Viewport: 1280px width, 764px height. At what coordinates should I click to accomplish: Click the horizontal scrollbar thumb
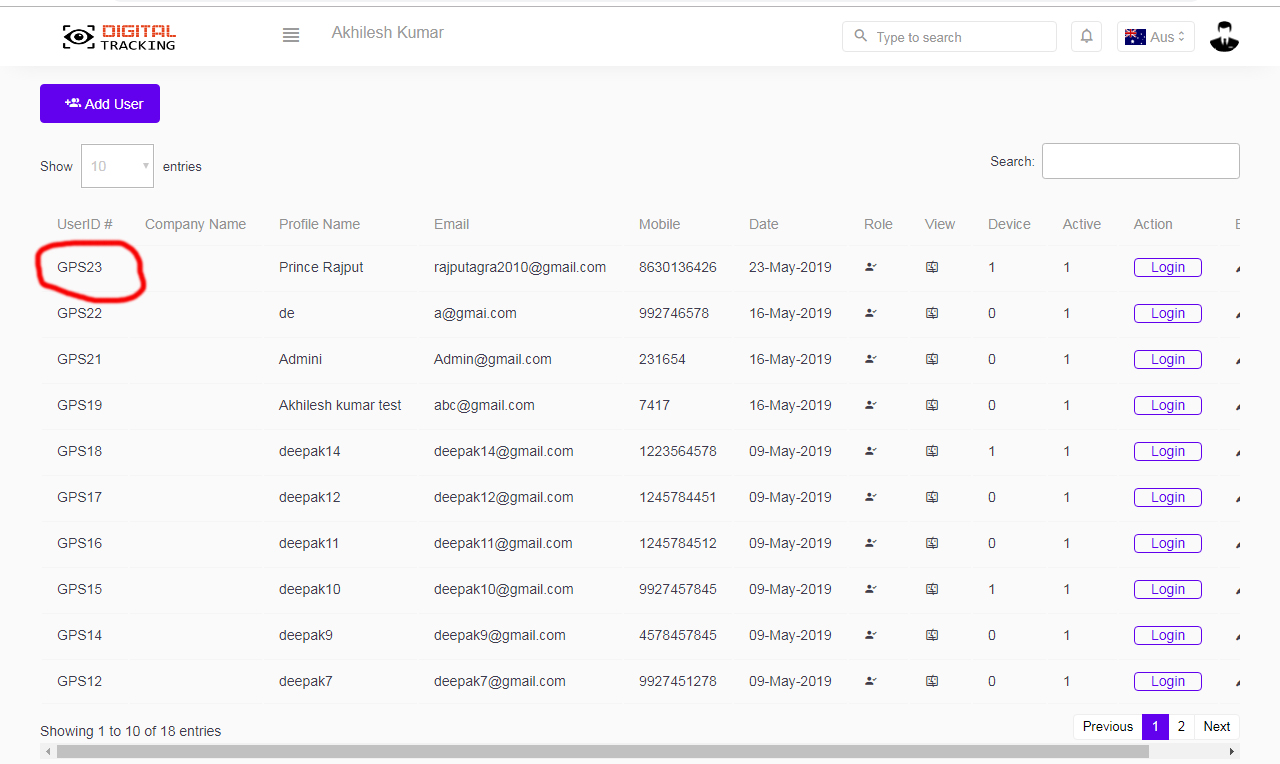click(x=603, y=751)
